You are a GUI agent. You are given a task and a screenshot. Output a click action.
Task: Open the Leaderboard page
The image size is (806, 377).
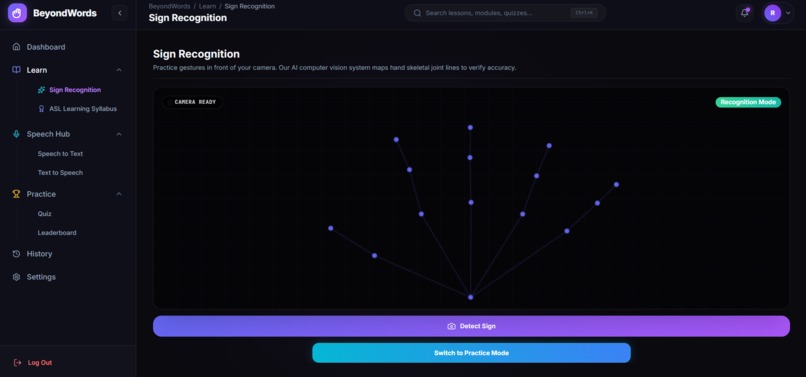[57, 232]
